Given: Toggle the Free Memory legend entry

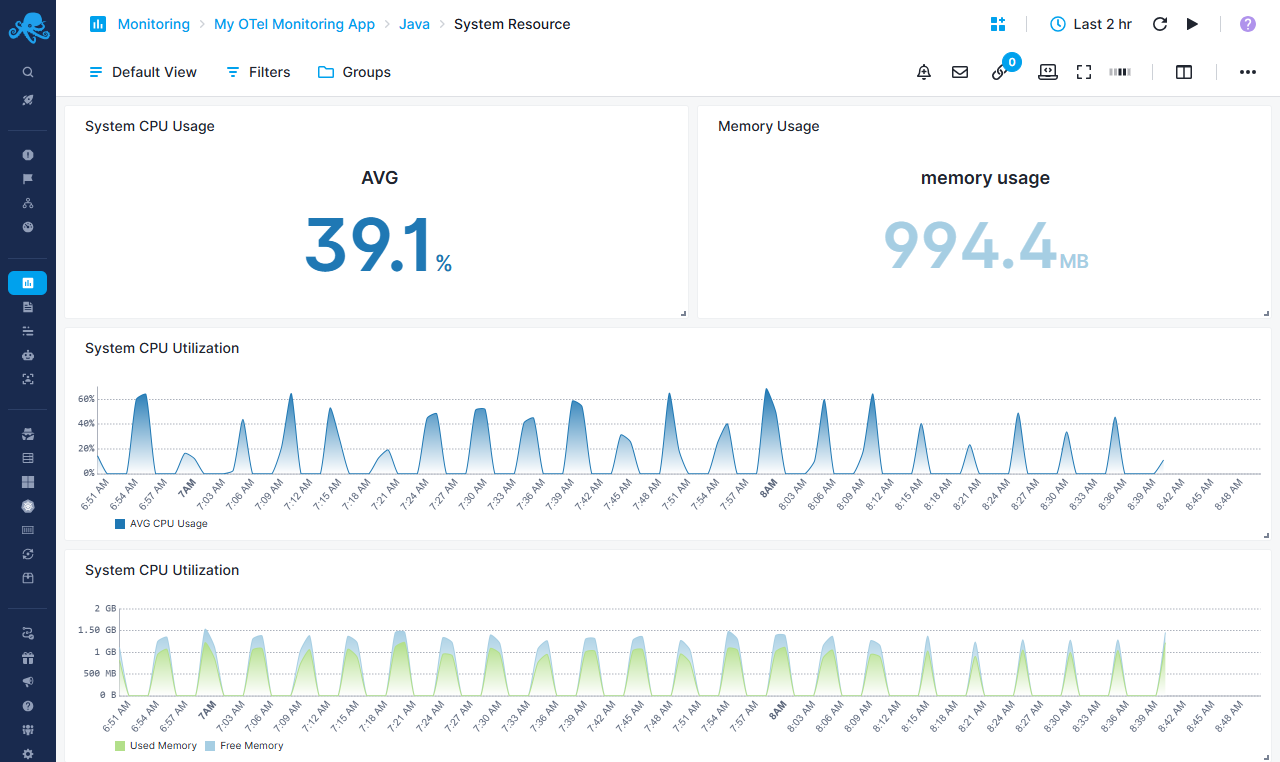Looking at the screenshot, I should tap(244, 745).
